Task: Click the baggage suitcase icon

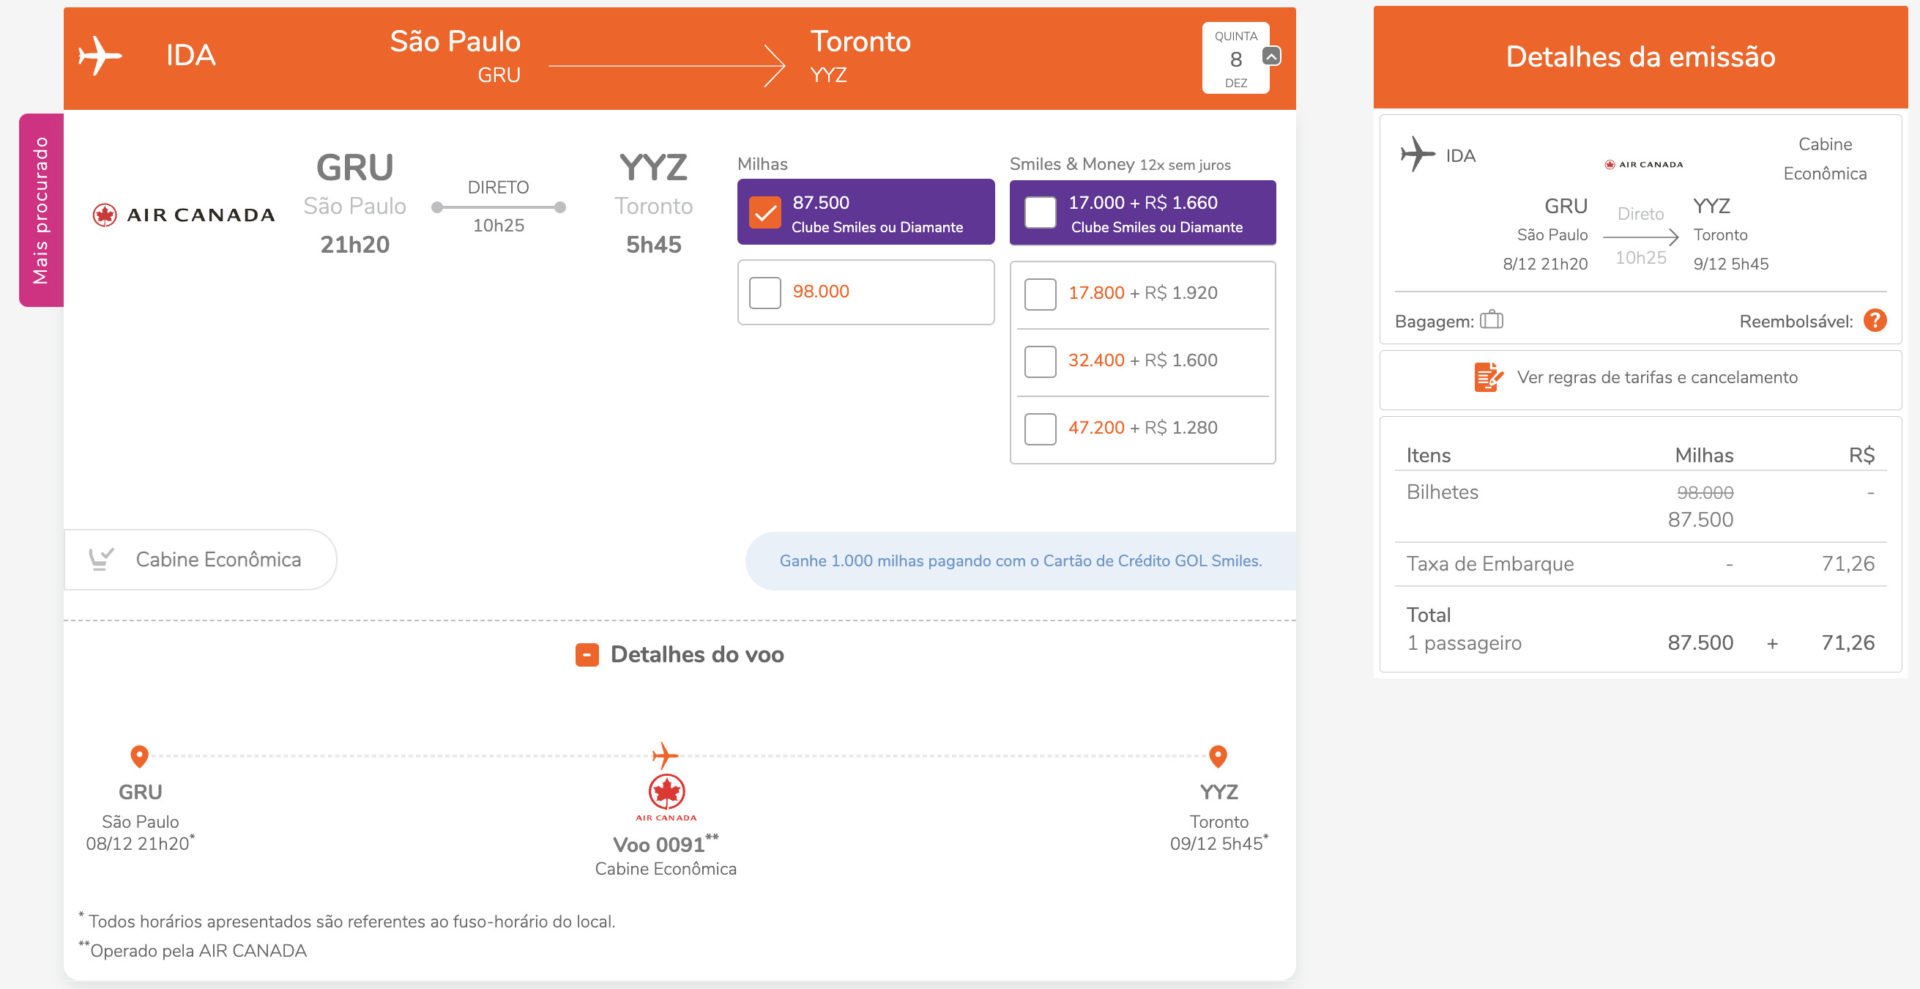Action: 1492,320
